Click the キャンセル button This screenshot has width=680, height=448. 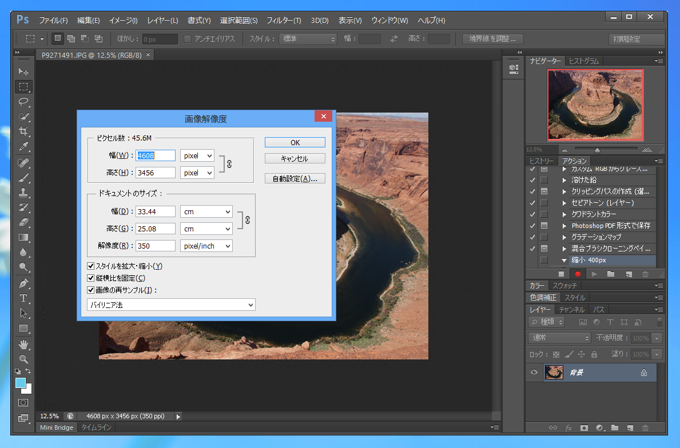295,159
